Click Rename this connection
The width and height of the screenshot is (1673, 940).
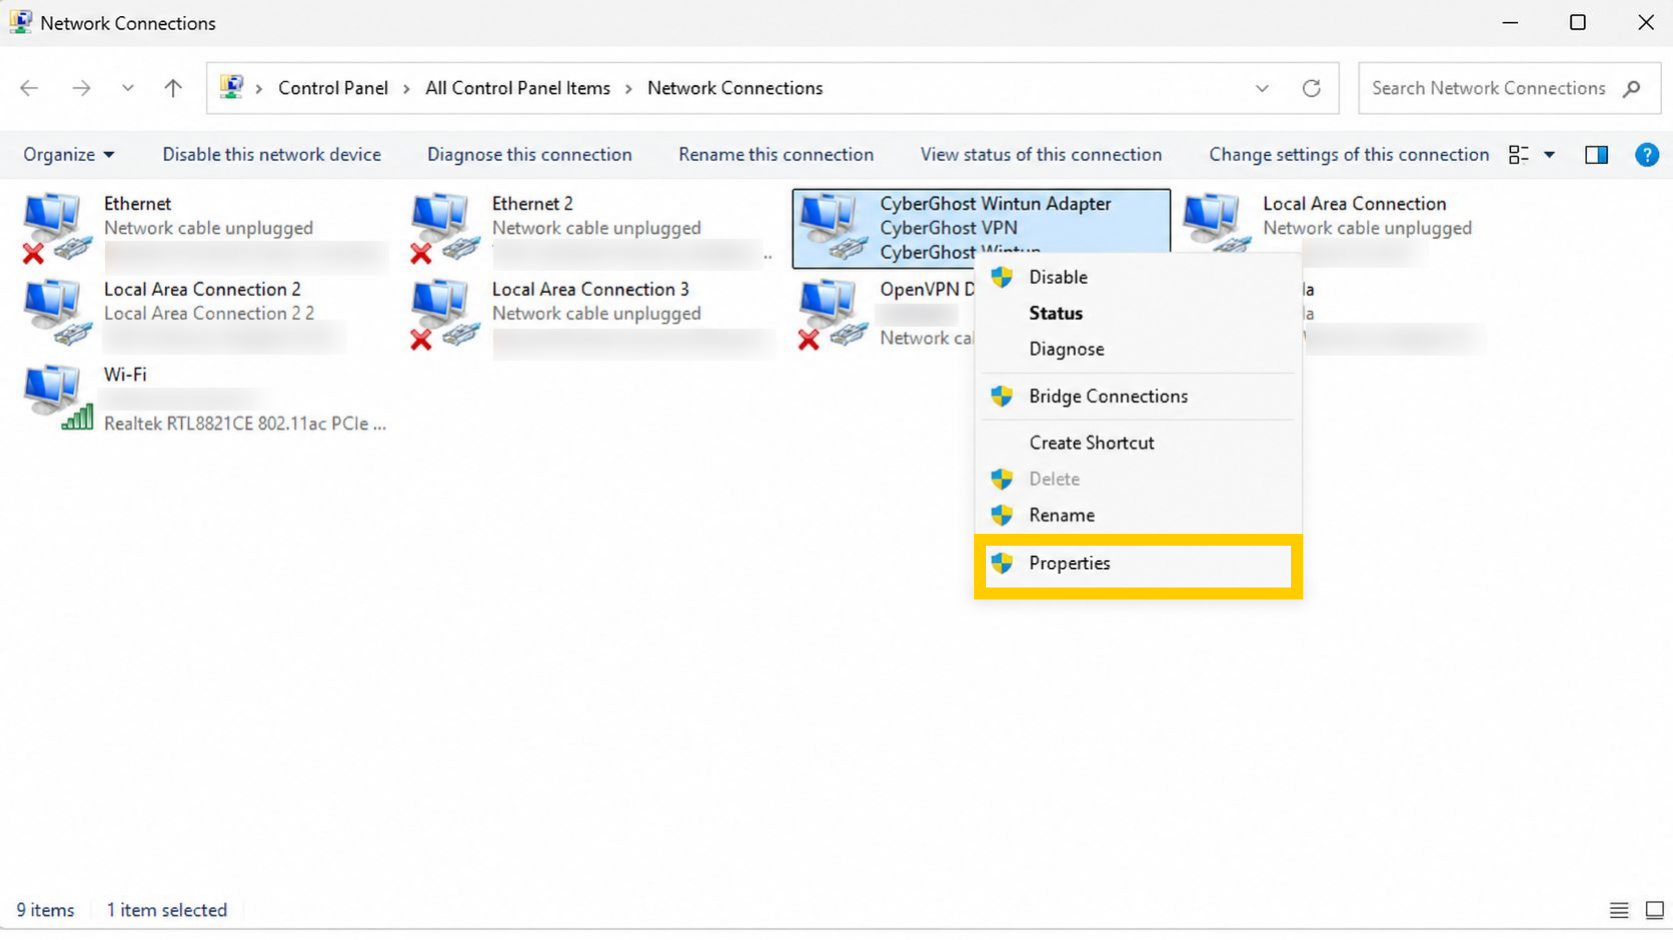pos(776,155)
